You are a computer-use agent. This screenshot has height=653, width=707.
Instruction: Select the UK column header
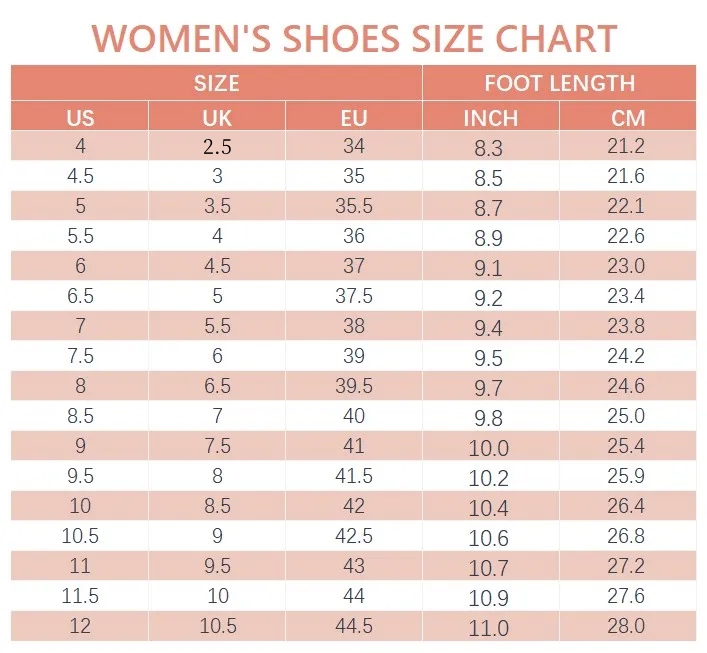217,117
